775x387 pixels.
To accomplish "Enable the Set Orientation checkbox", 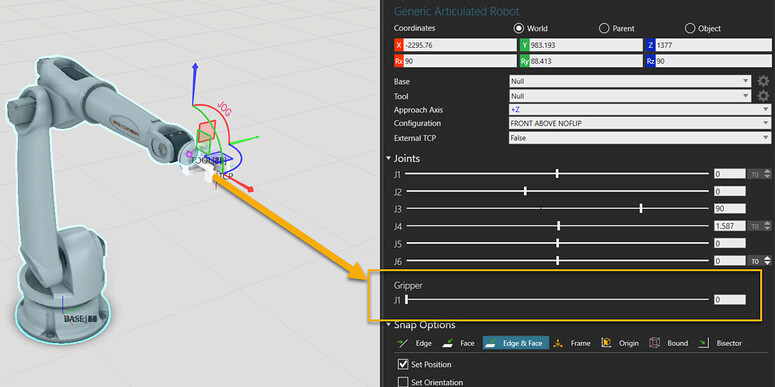I will [x=403, y=382].
